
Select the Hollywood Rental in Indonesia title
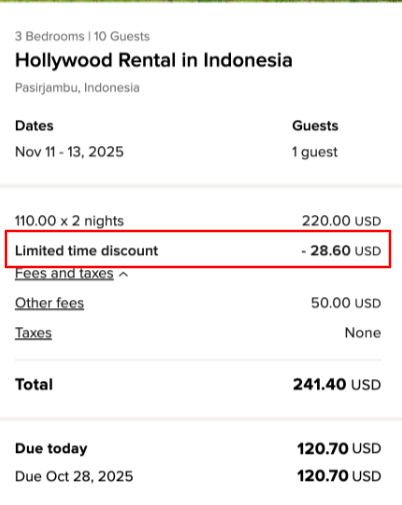154,60
